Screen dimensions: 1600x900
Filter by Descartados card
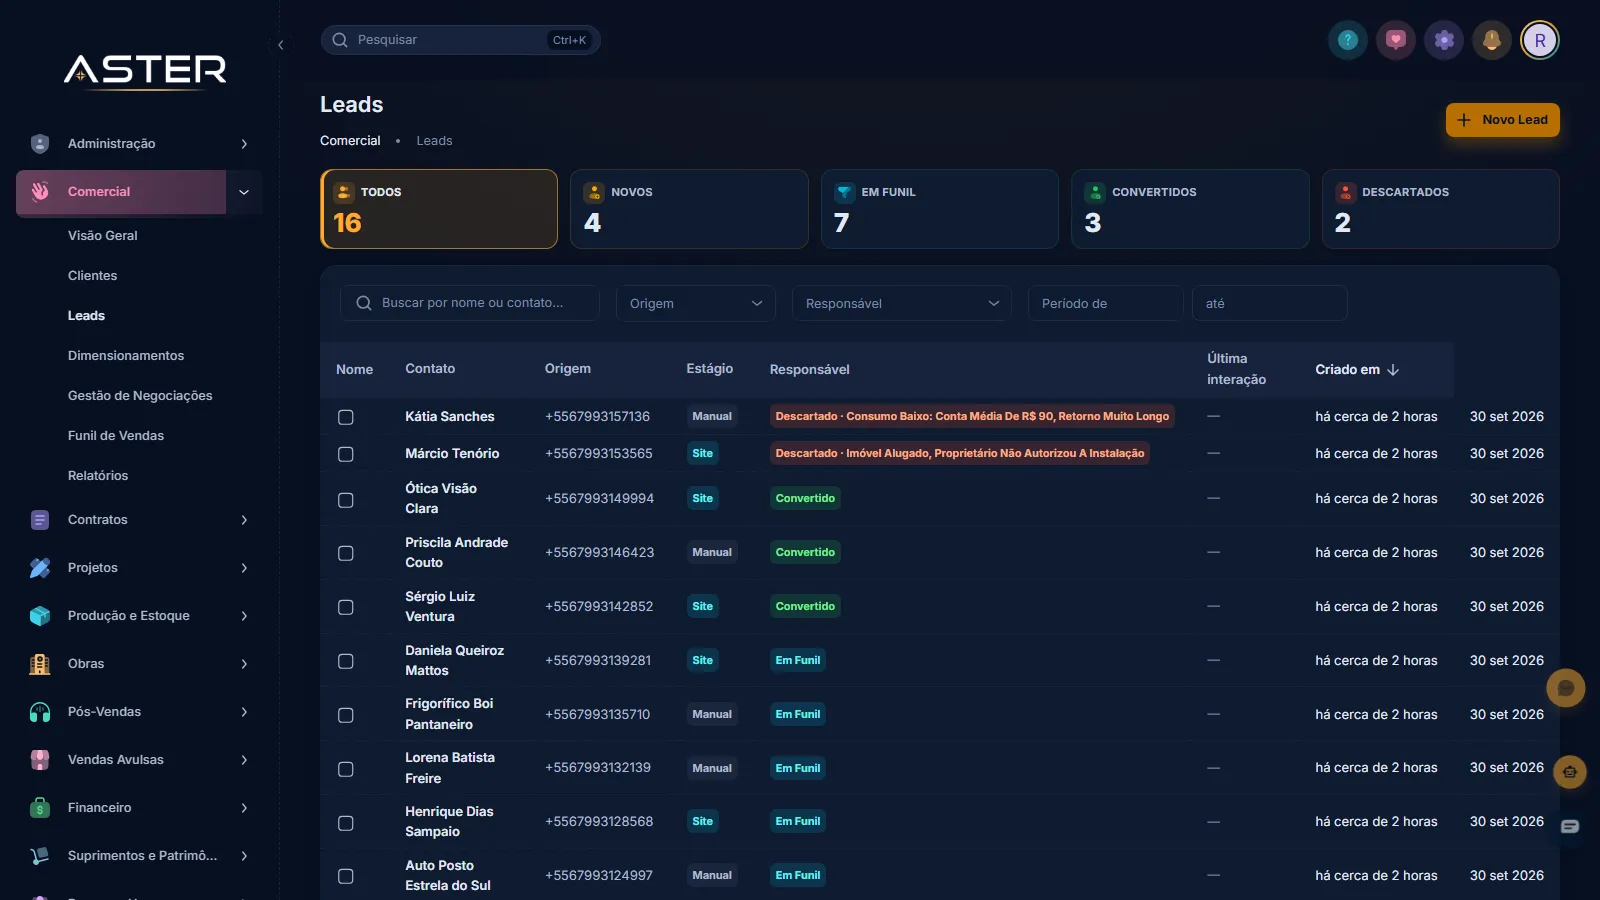point(1440,209)
